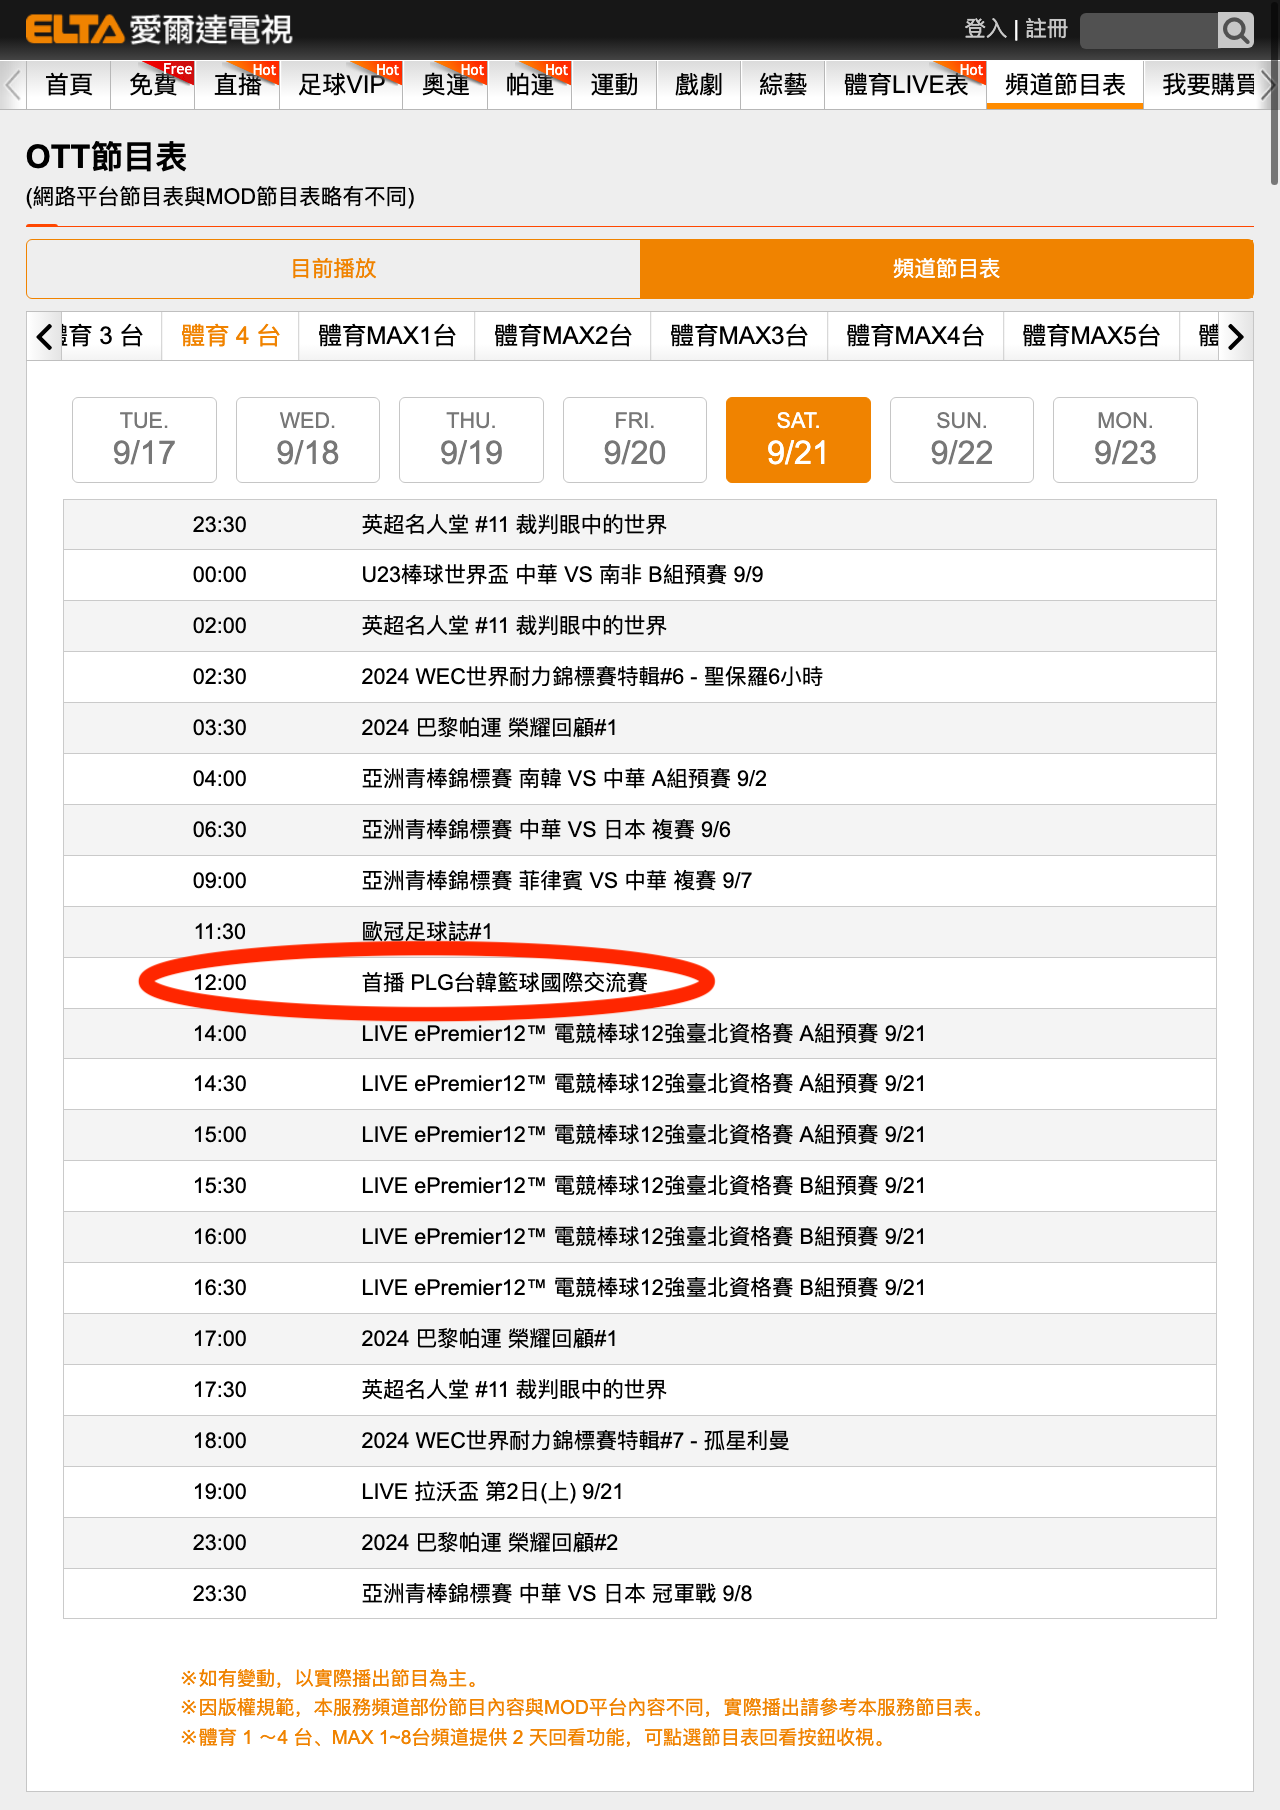Click 亞洲青棒錦標賽 菲律賓 VS 中華 row
The height and width of the screenshot is (1810, 1280).
[640, 881]
